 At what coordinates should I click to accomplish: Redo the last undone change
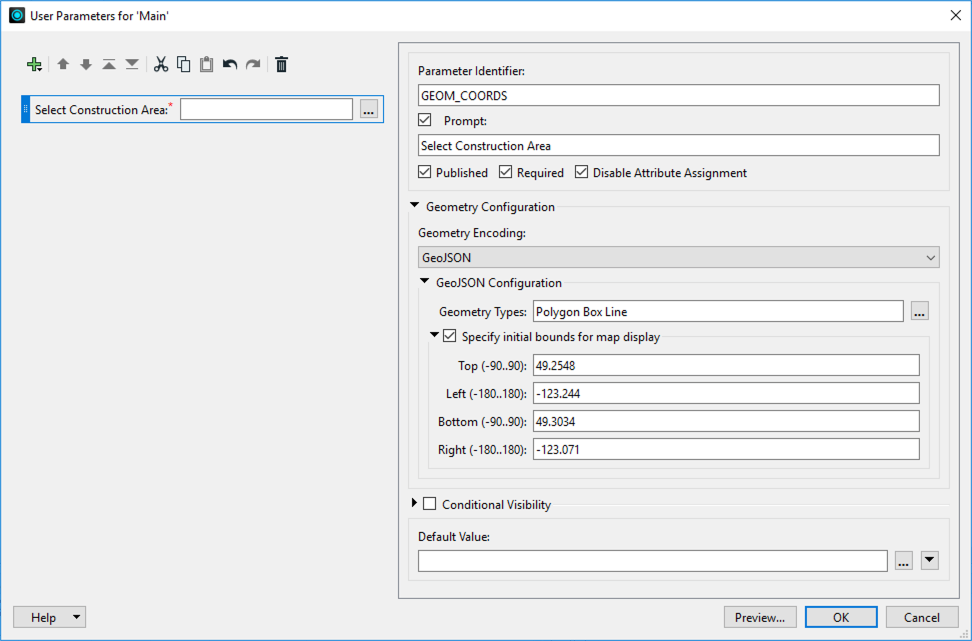tap(253, 64)
